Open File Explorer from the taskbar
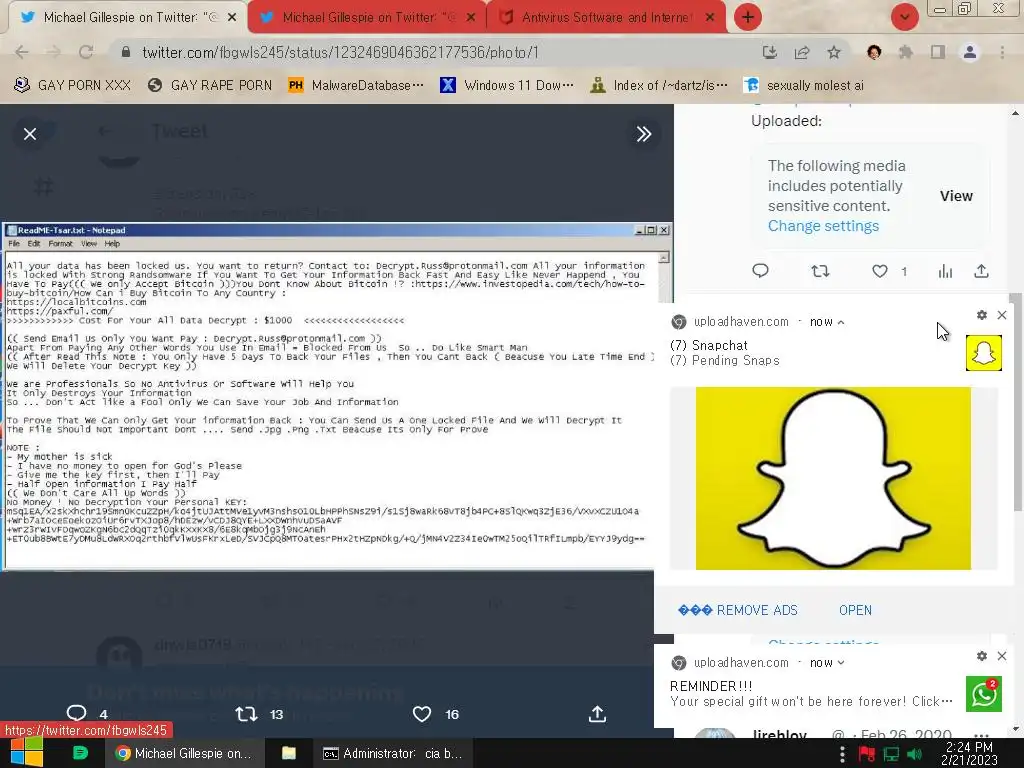Viewport: 1024px width, 768px height. (289, 753)
